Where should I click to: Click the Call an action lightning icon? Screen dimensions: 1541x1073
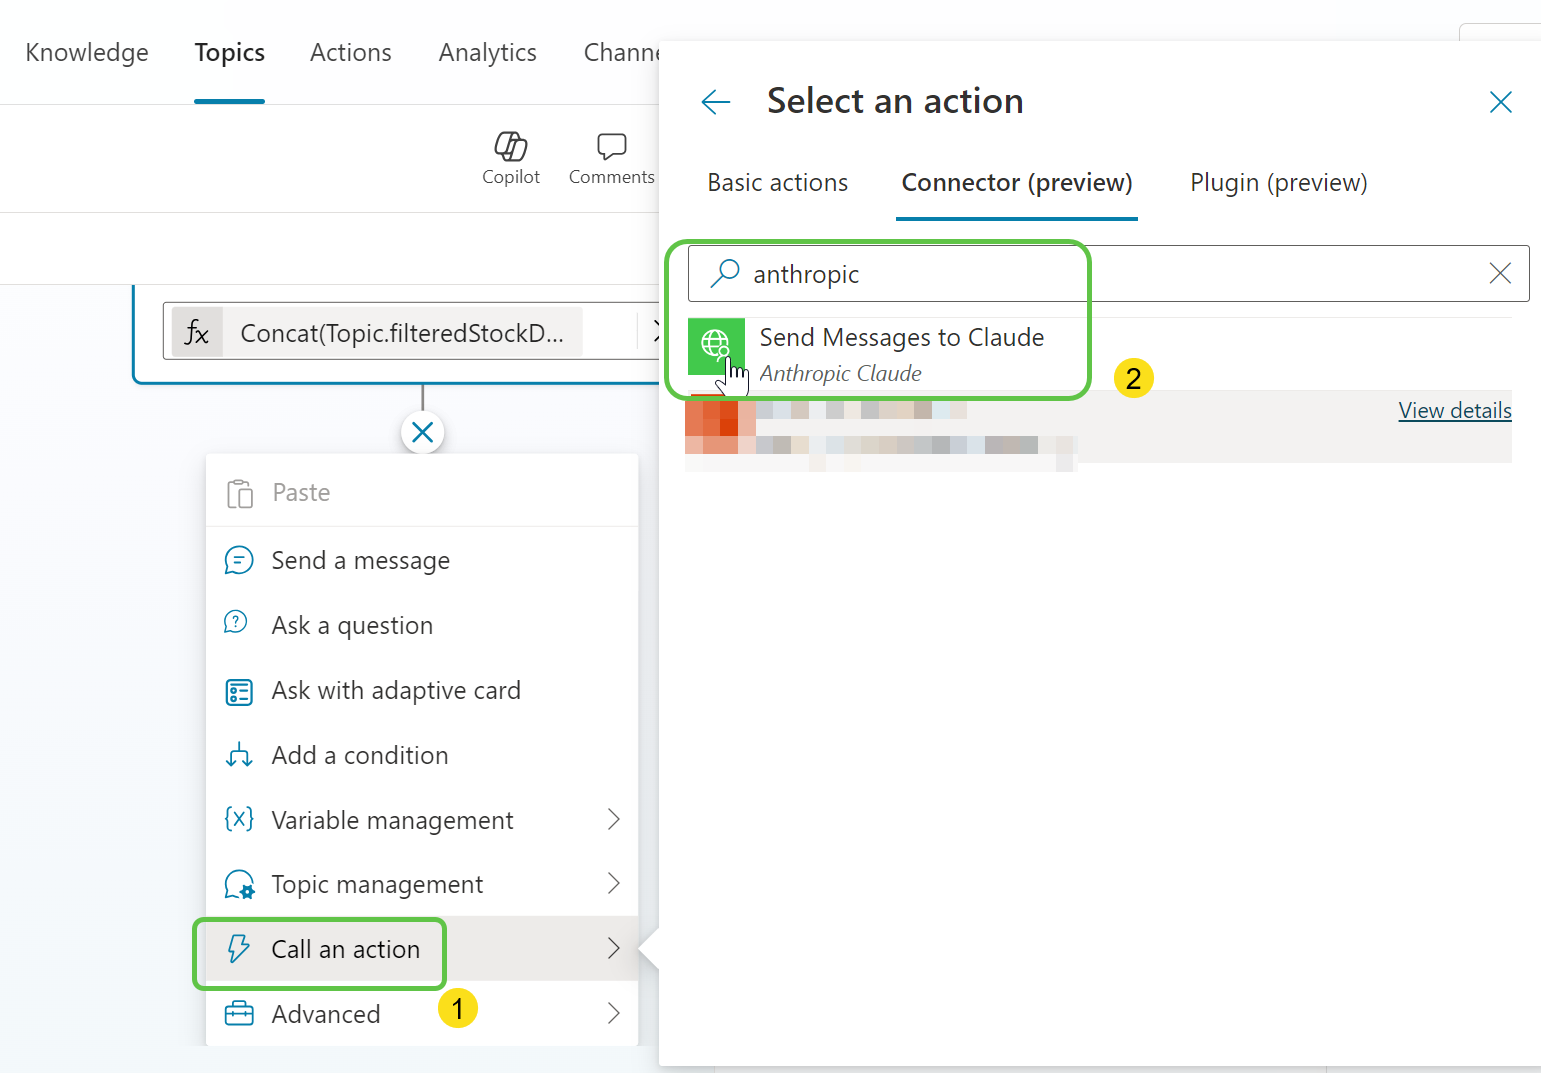[238, 948]
